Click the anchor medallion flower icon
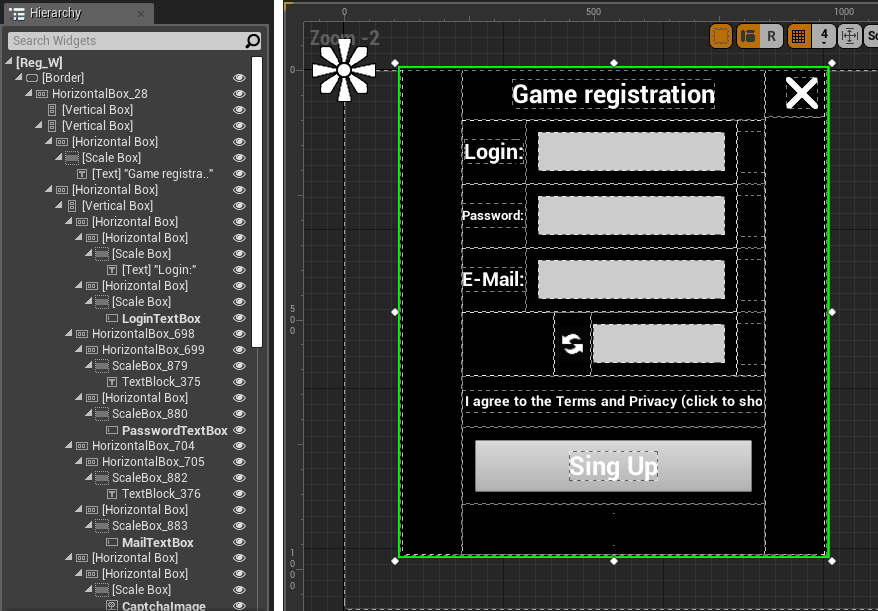Image resolution: width=878 pixels, height=611 pixels. point(344,70)
